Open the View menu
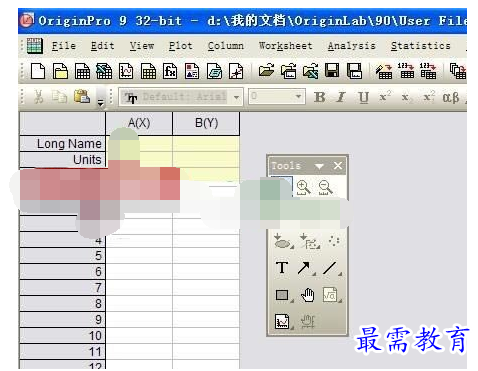The height and width of the screenshot is (371, 478). [x=142, y=46]
